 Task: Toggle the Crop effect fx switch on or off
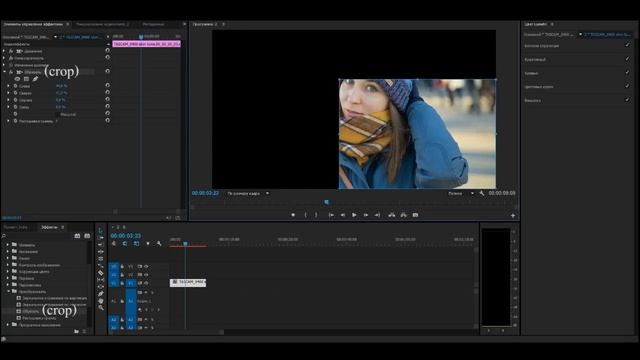pos(11,72)
